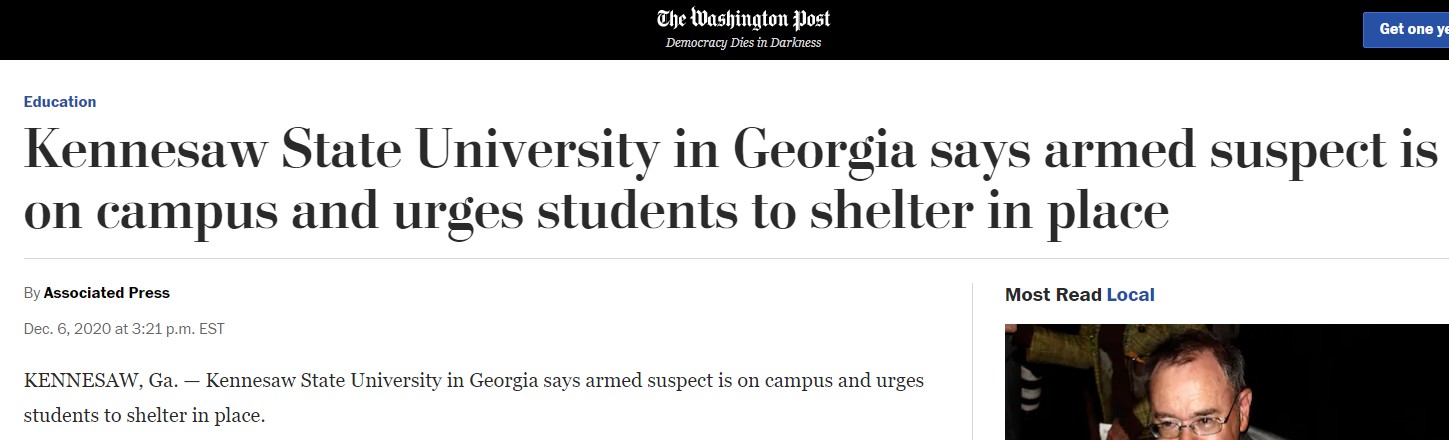Viewport: 1449px width, 440px height.
Task: Click the headline's second line about sheltering
Action: (595, 211)
